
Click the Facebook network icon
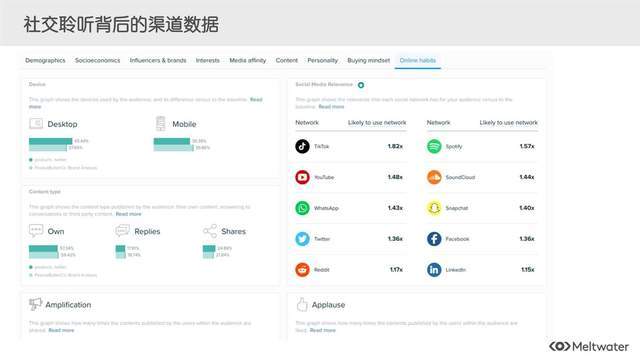click(434, 239)
